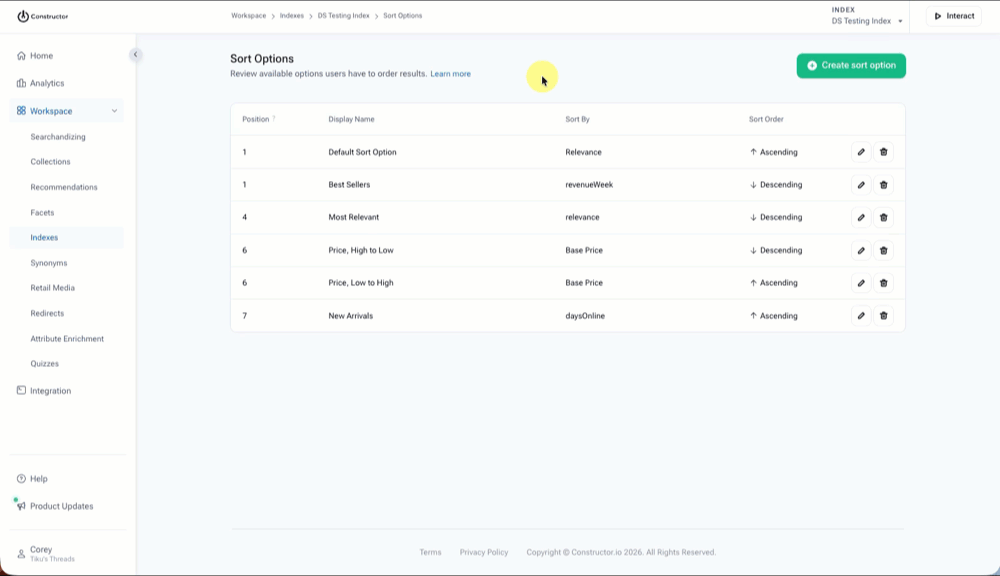Edit the New Arrivals sort option
Screen dimensions: 1000x576
[x=861, y=316]
